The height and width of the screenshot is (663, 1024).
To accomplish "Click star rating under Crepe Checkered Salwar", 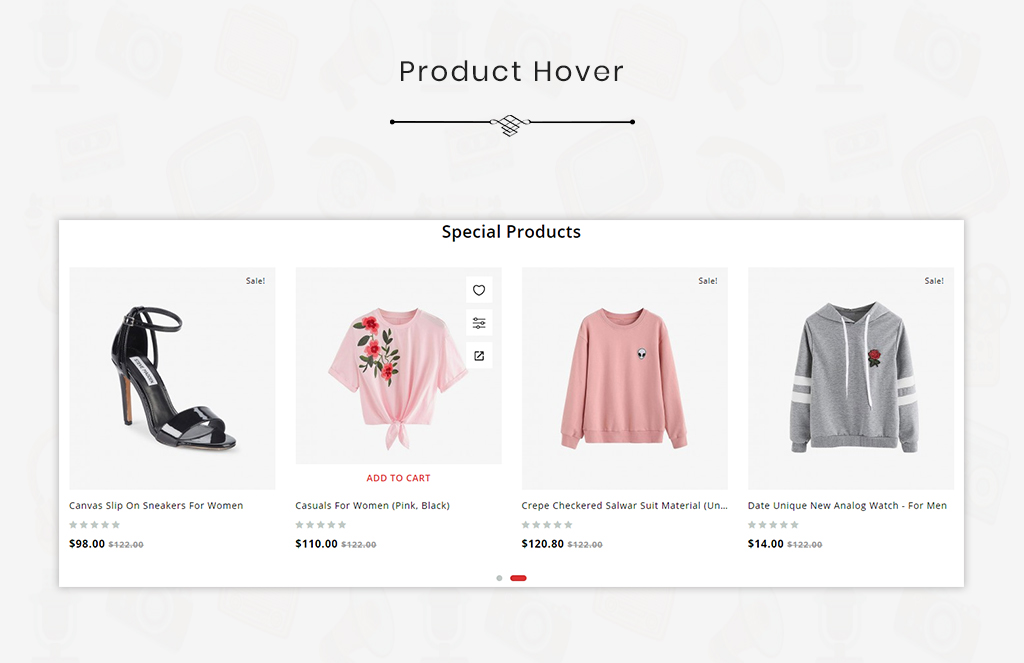I will tap(547, 525).
